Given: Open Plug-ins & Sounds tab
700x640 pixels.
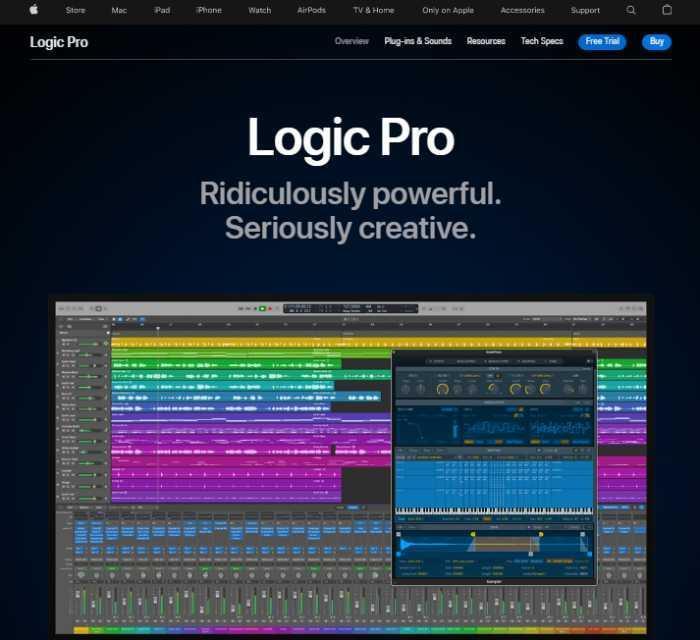Looking at the screenshot, I should (x=418, y=41).
